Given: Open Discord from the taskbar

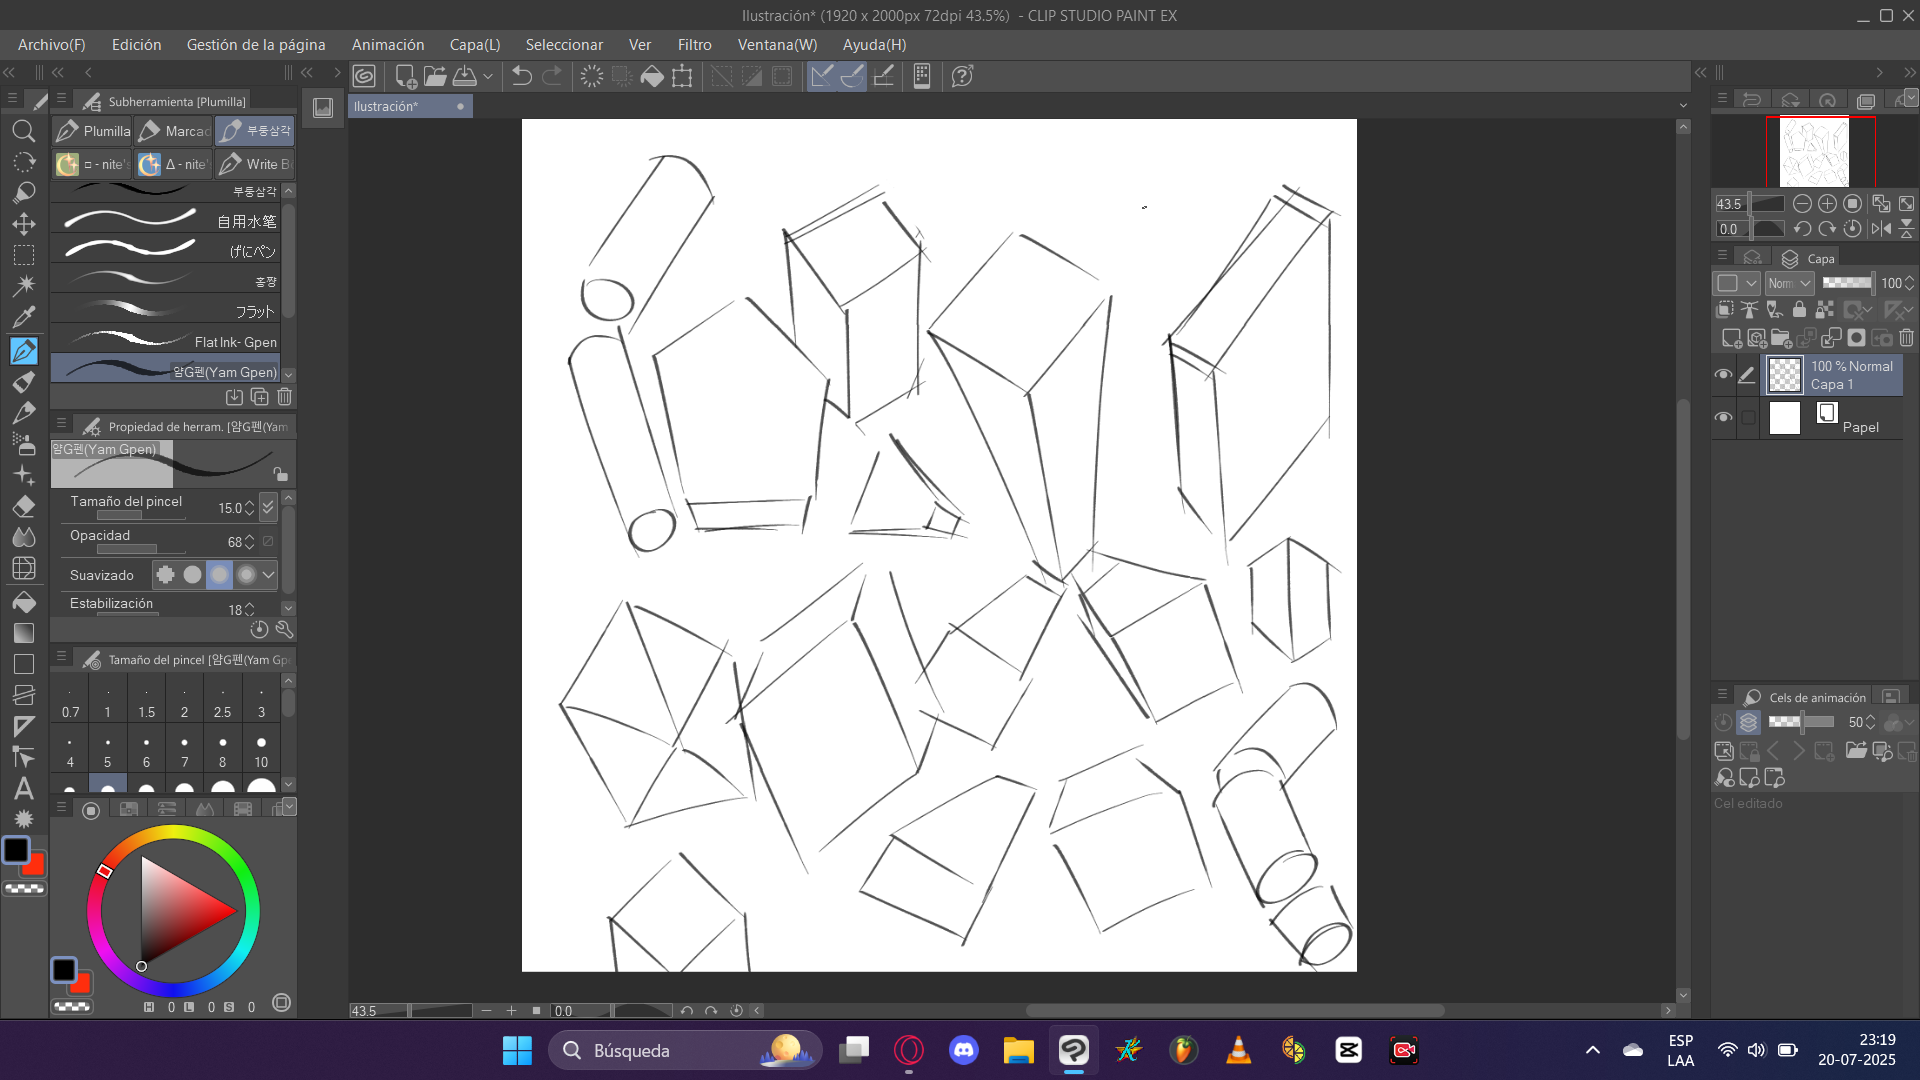Looking at the screenshot, I should (963, 1050).
